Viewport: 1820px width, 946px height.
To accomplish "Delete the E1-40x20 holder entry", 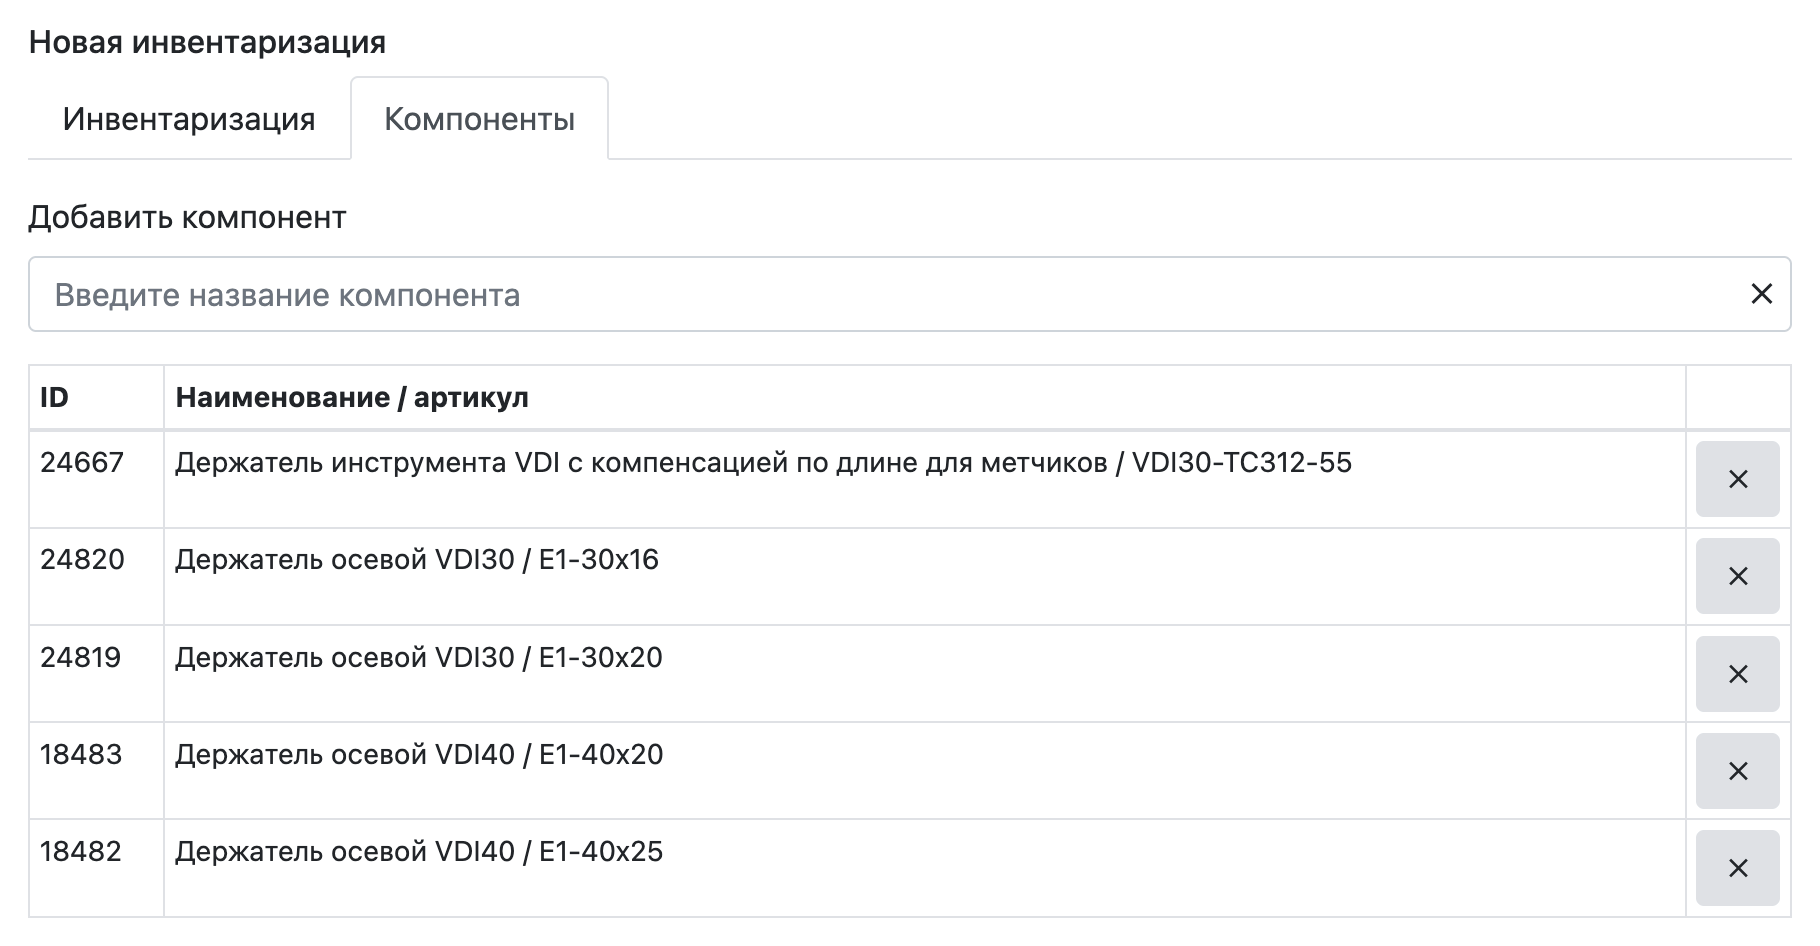I will pyautogui.click(x=1737, y=771).
